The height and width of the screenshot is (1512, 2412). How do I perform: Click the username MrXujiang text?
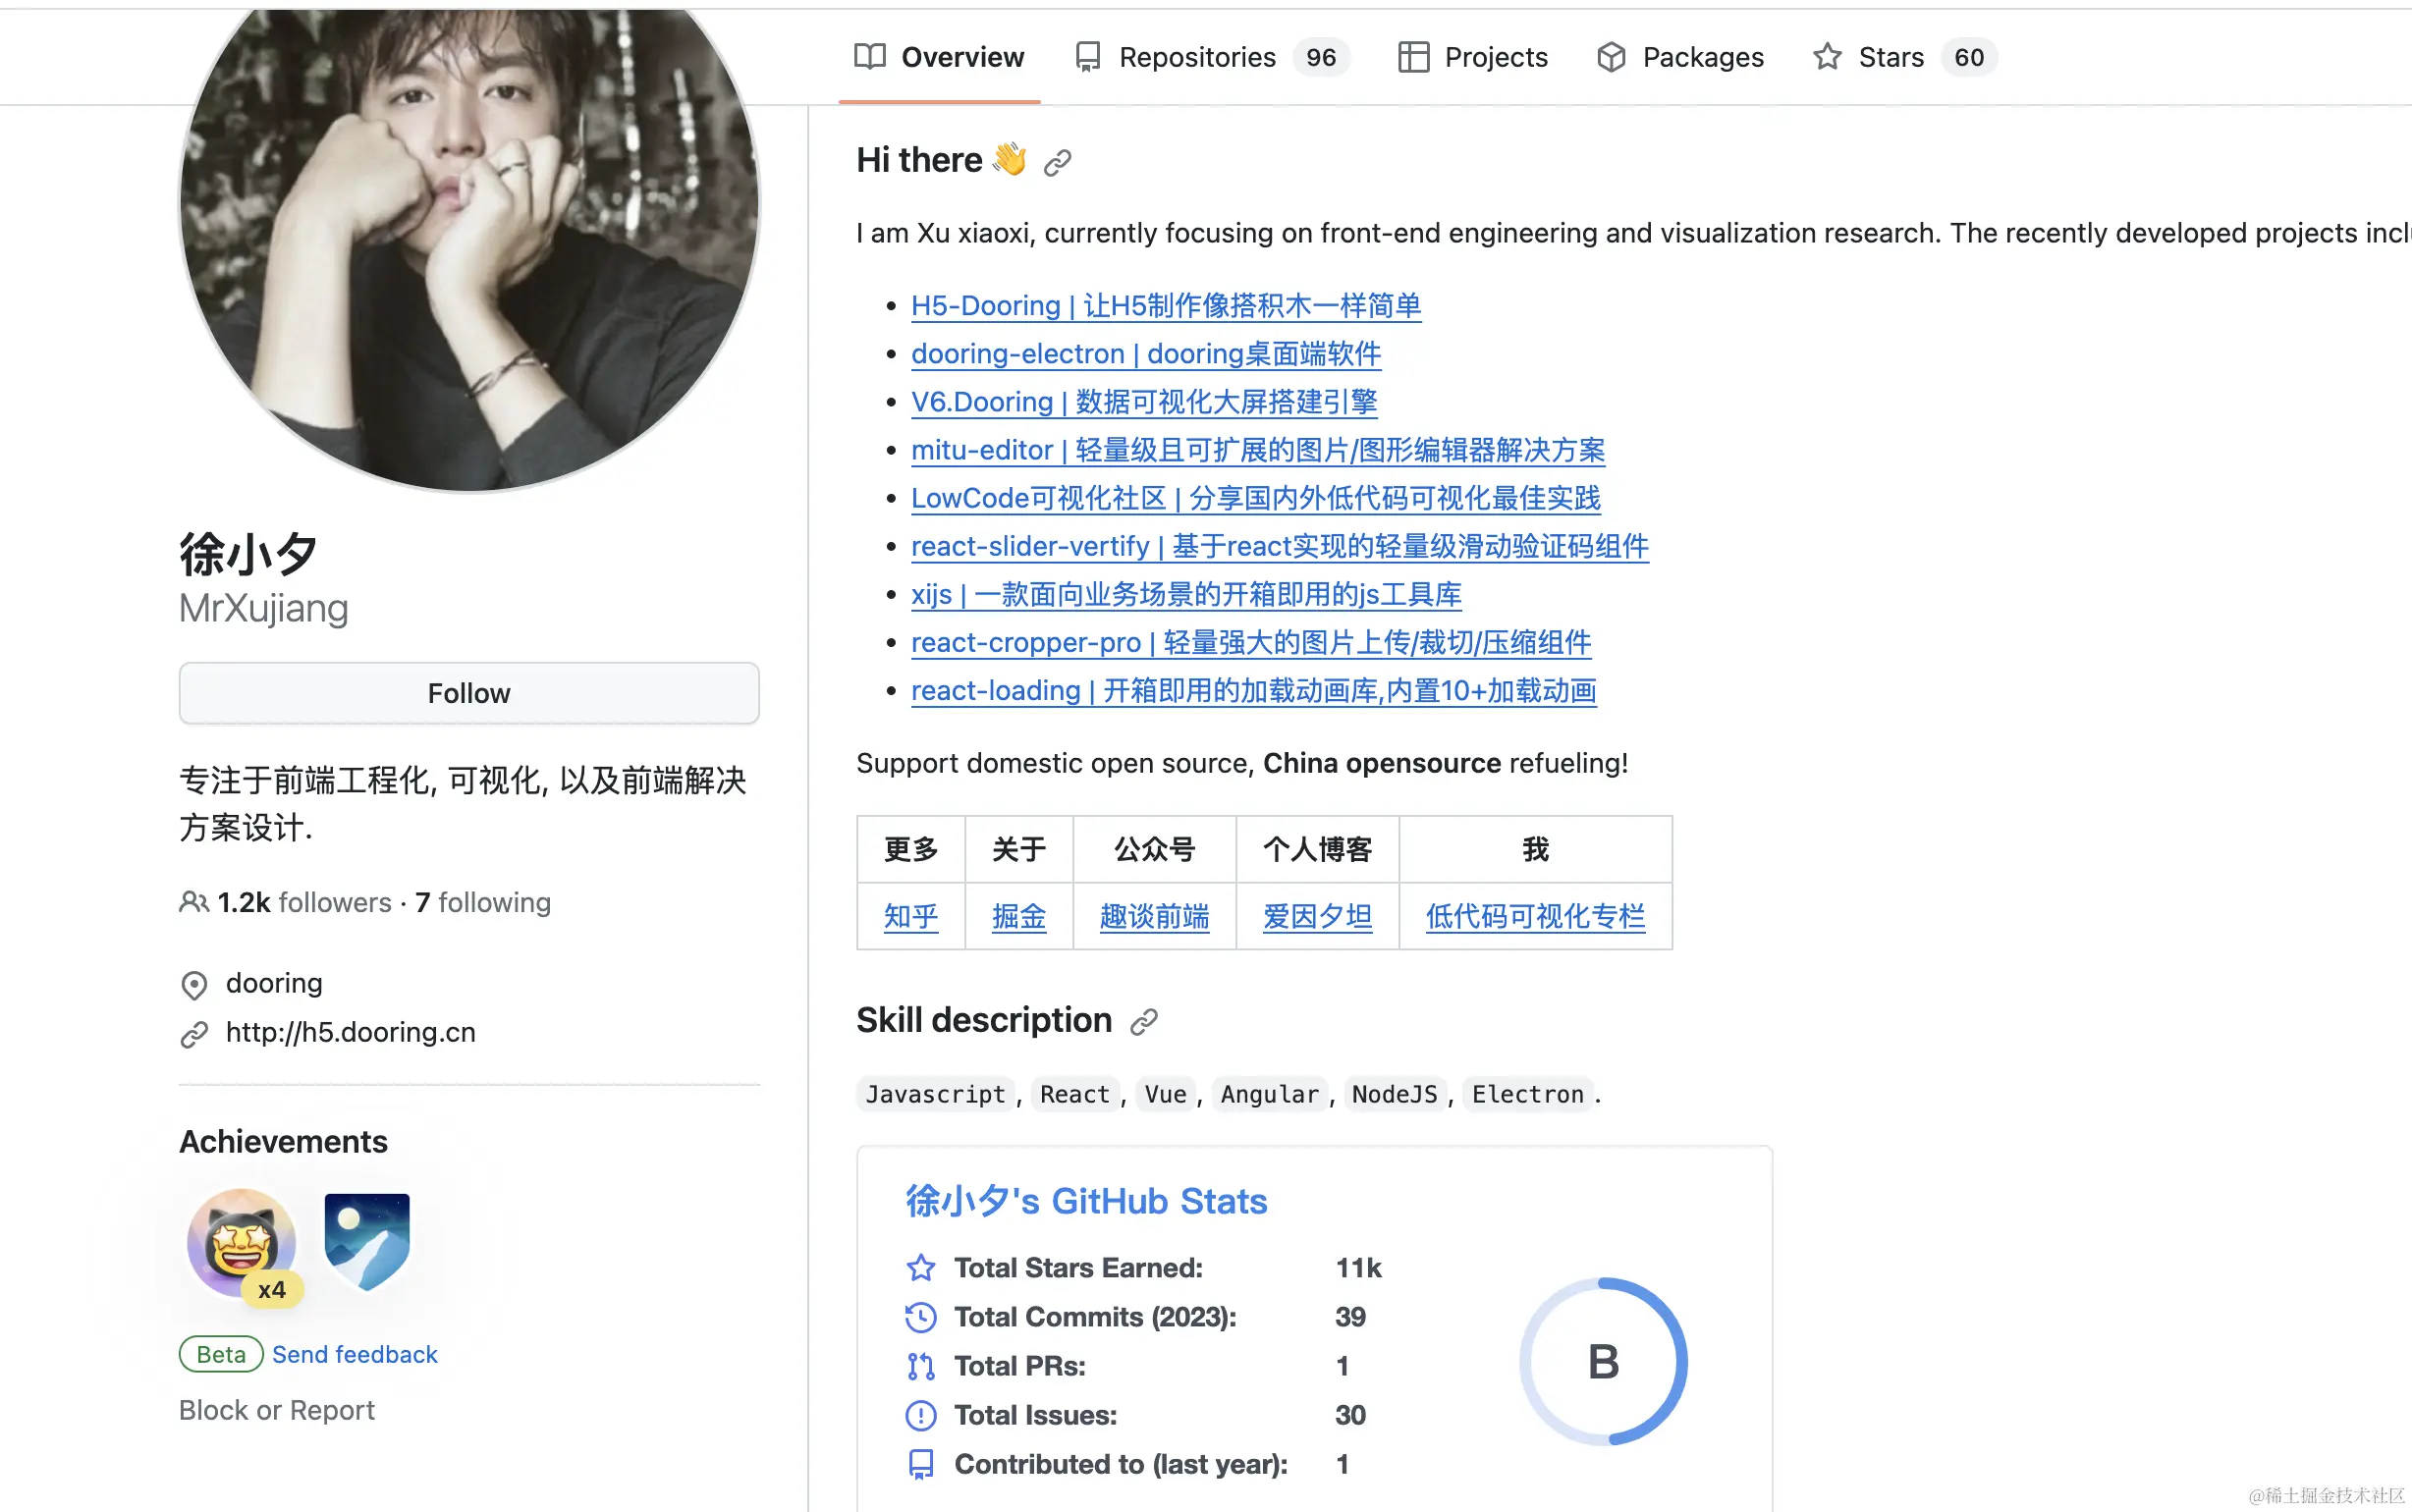coord(264,608)
